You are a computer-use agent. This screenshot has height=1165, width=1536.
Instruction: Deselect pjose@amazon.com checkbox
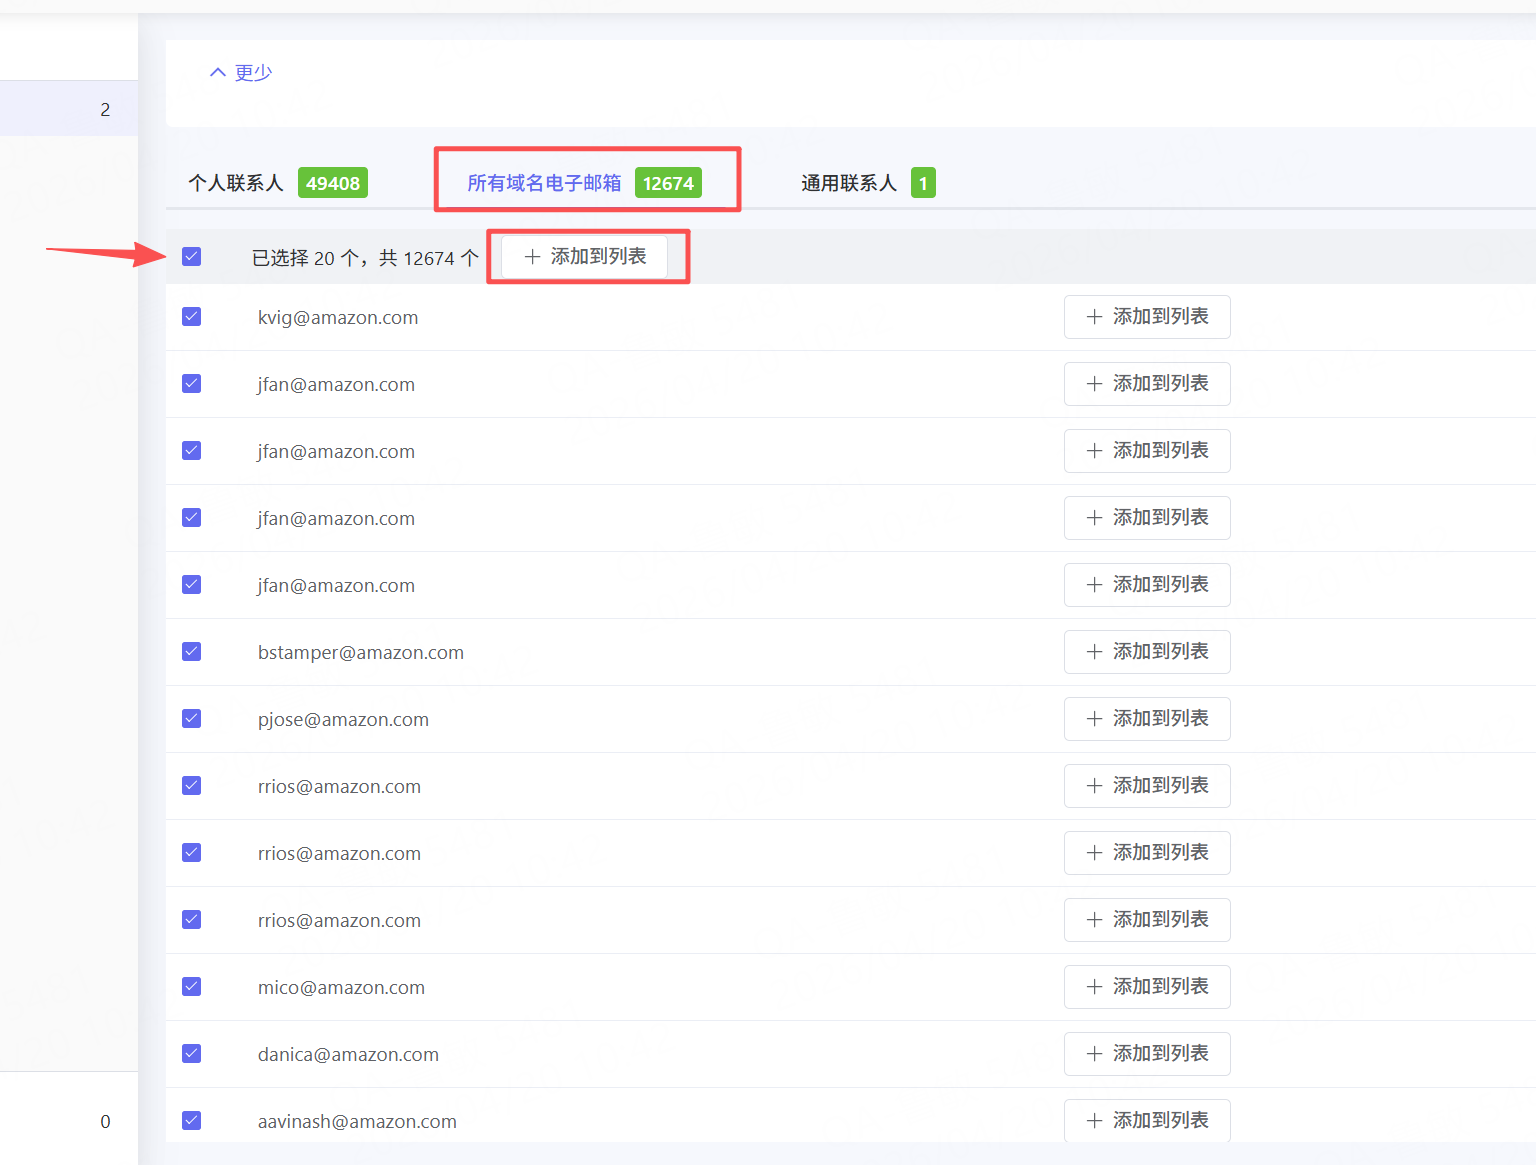[192, 719]
